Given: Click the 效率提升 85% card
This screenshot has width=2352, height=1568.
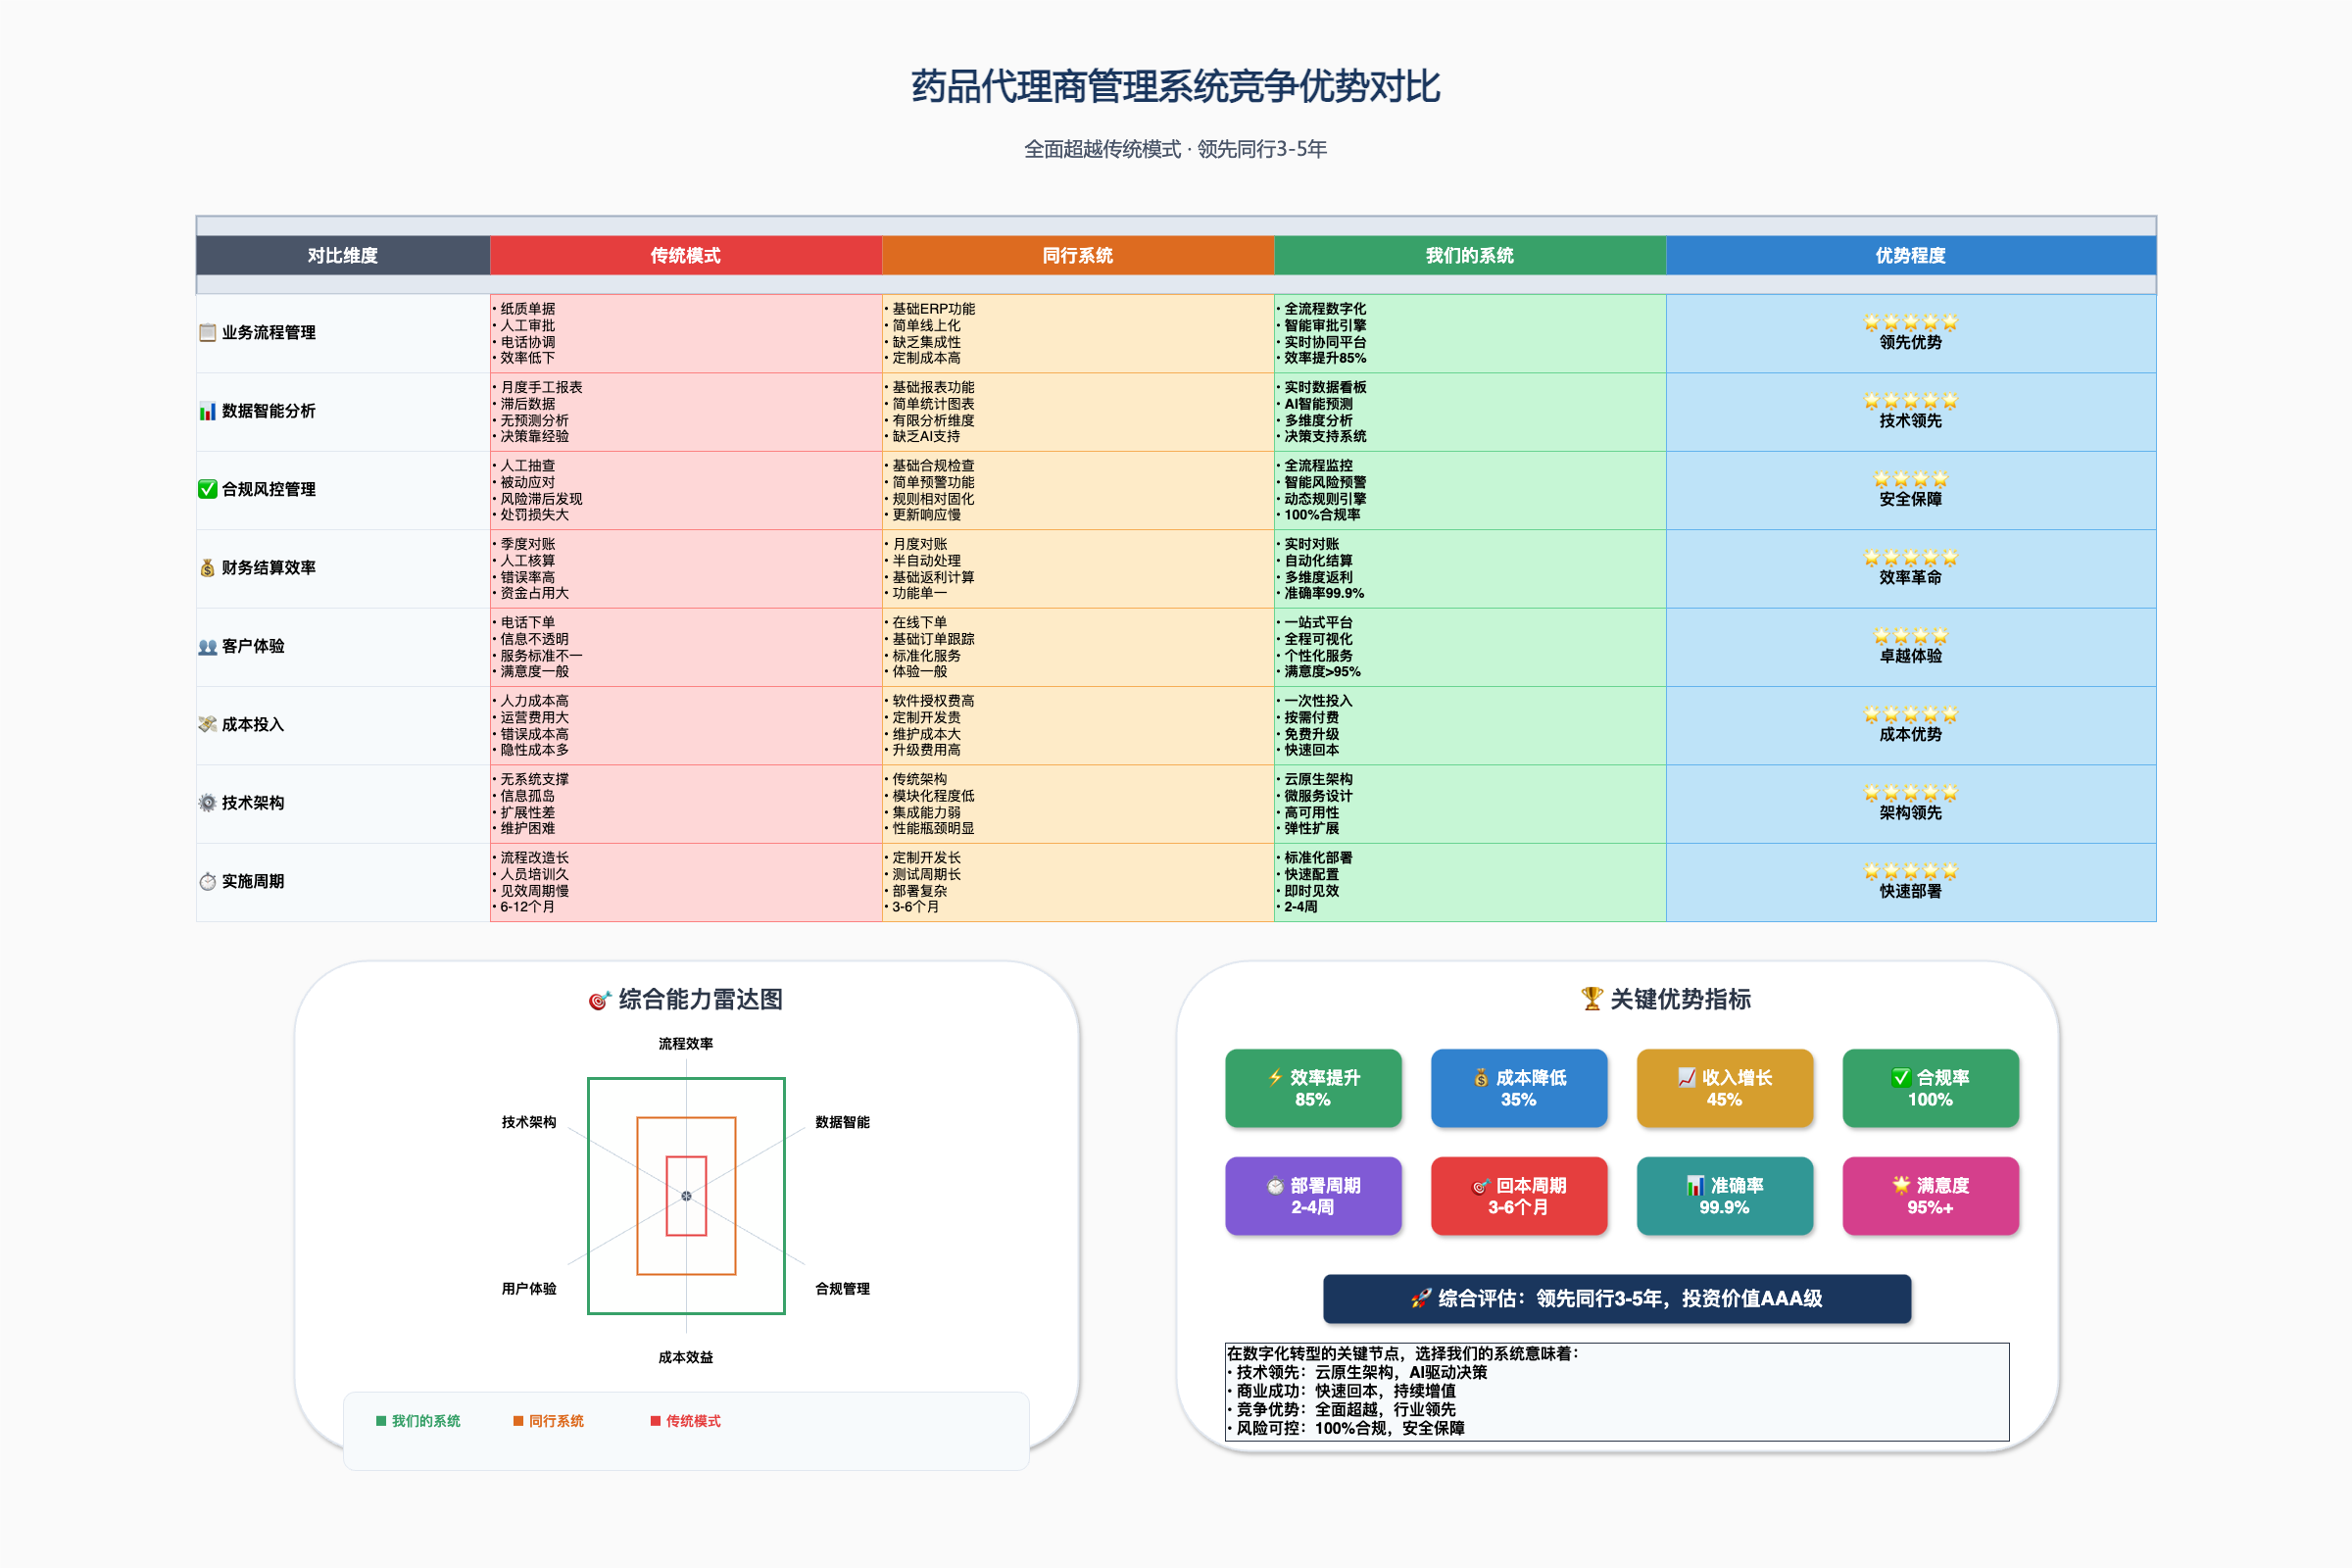Looking at the screenshot, I should 1313,1089.
